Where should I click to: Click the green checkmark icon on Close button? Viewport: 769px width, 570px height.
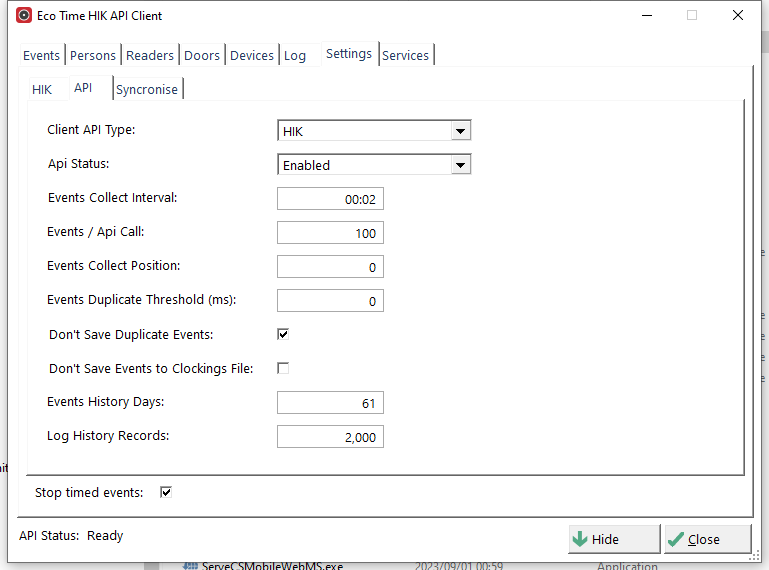click(x=676, y=539)
